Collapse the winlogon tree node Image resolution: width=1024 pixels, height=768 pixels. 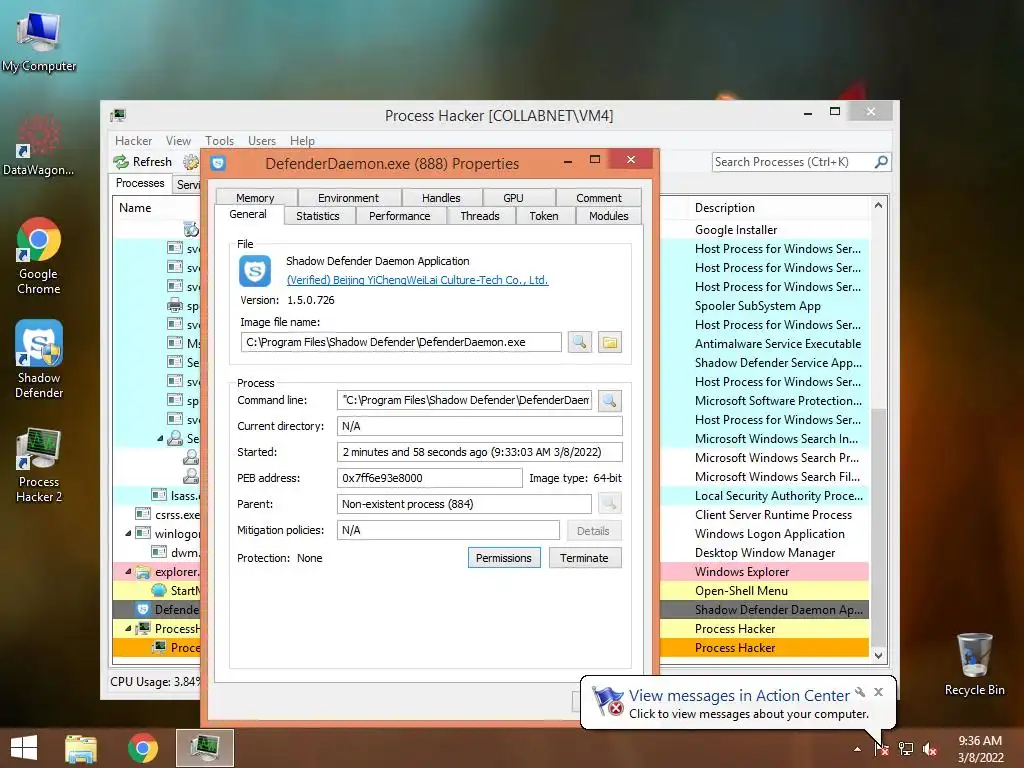tap(128, 534)
